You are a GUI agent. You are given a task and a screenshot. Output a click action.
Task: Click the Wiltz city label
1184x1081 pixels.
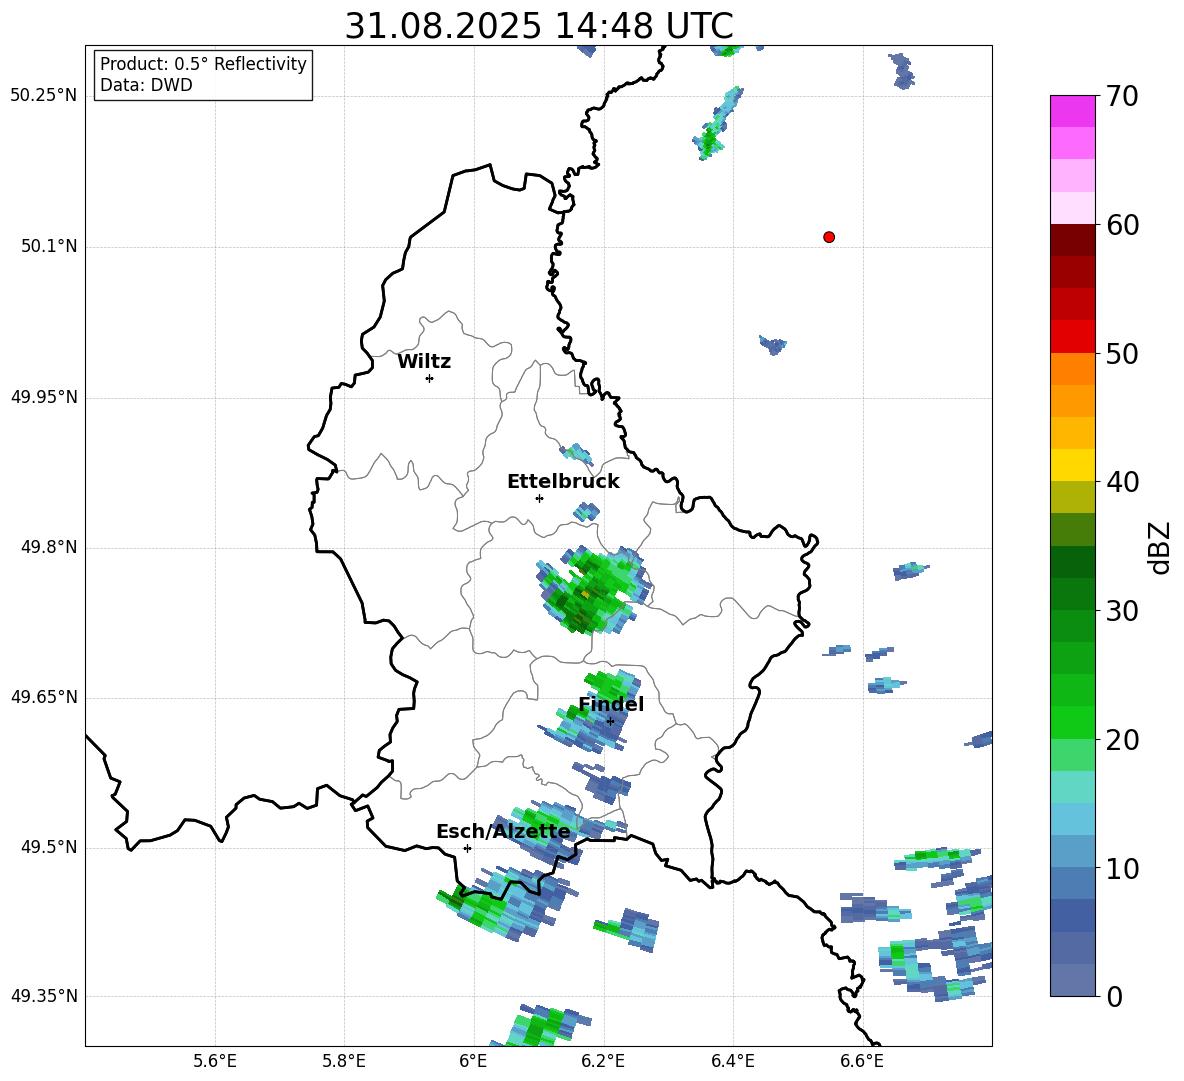point(424,362)
